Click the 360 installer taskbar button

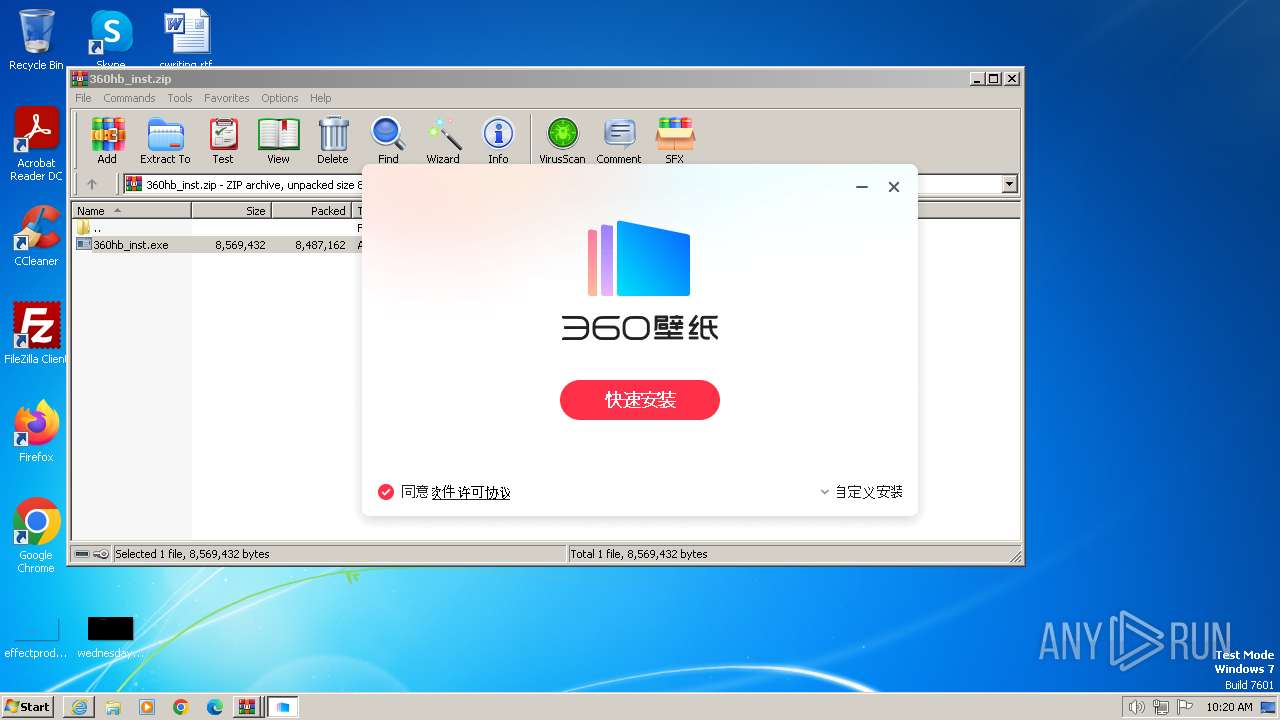pos(283,707)
